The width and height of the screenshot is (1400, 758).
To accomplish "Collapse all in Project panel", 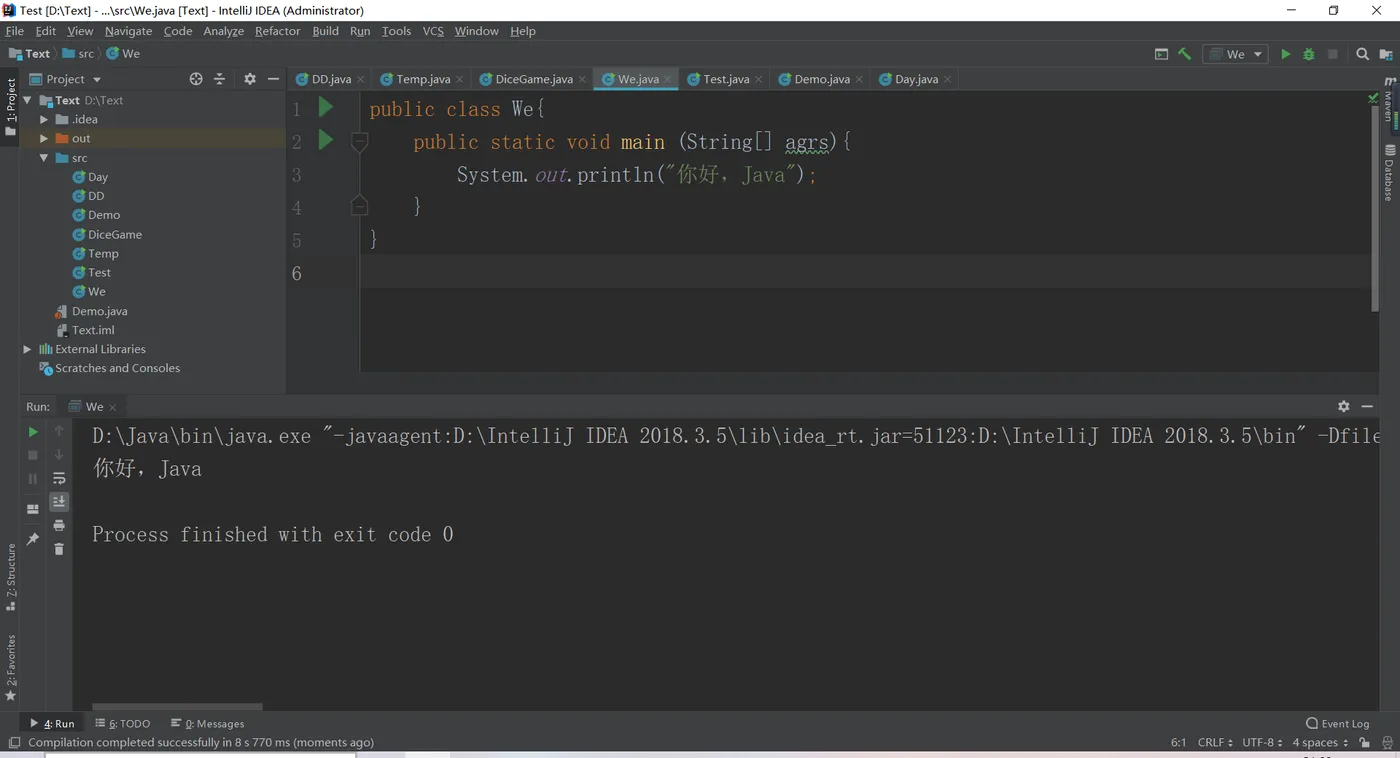I will coord(220,79).
